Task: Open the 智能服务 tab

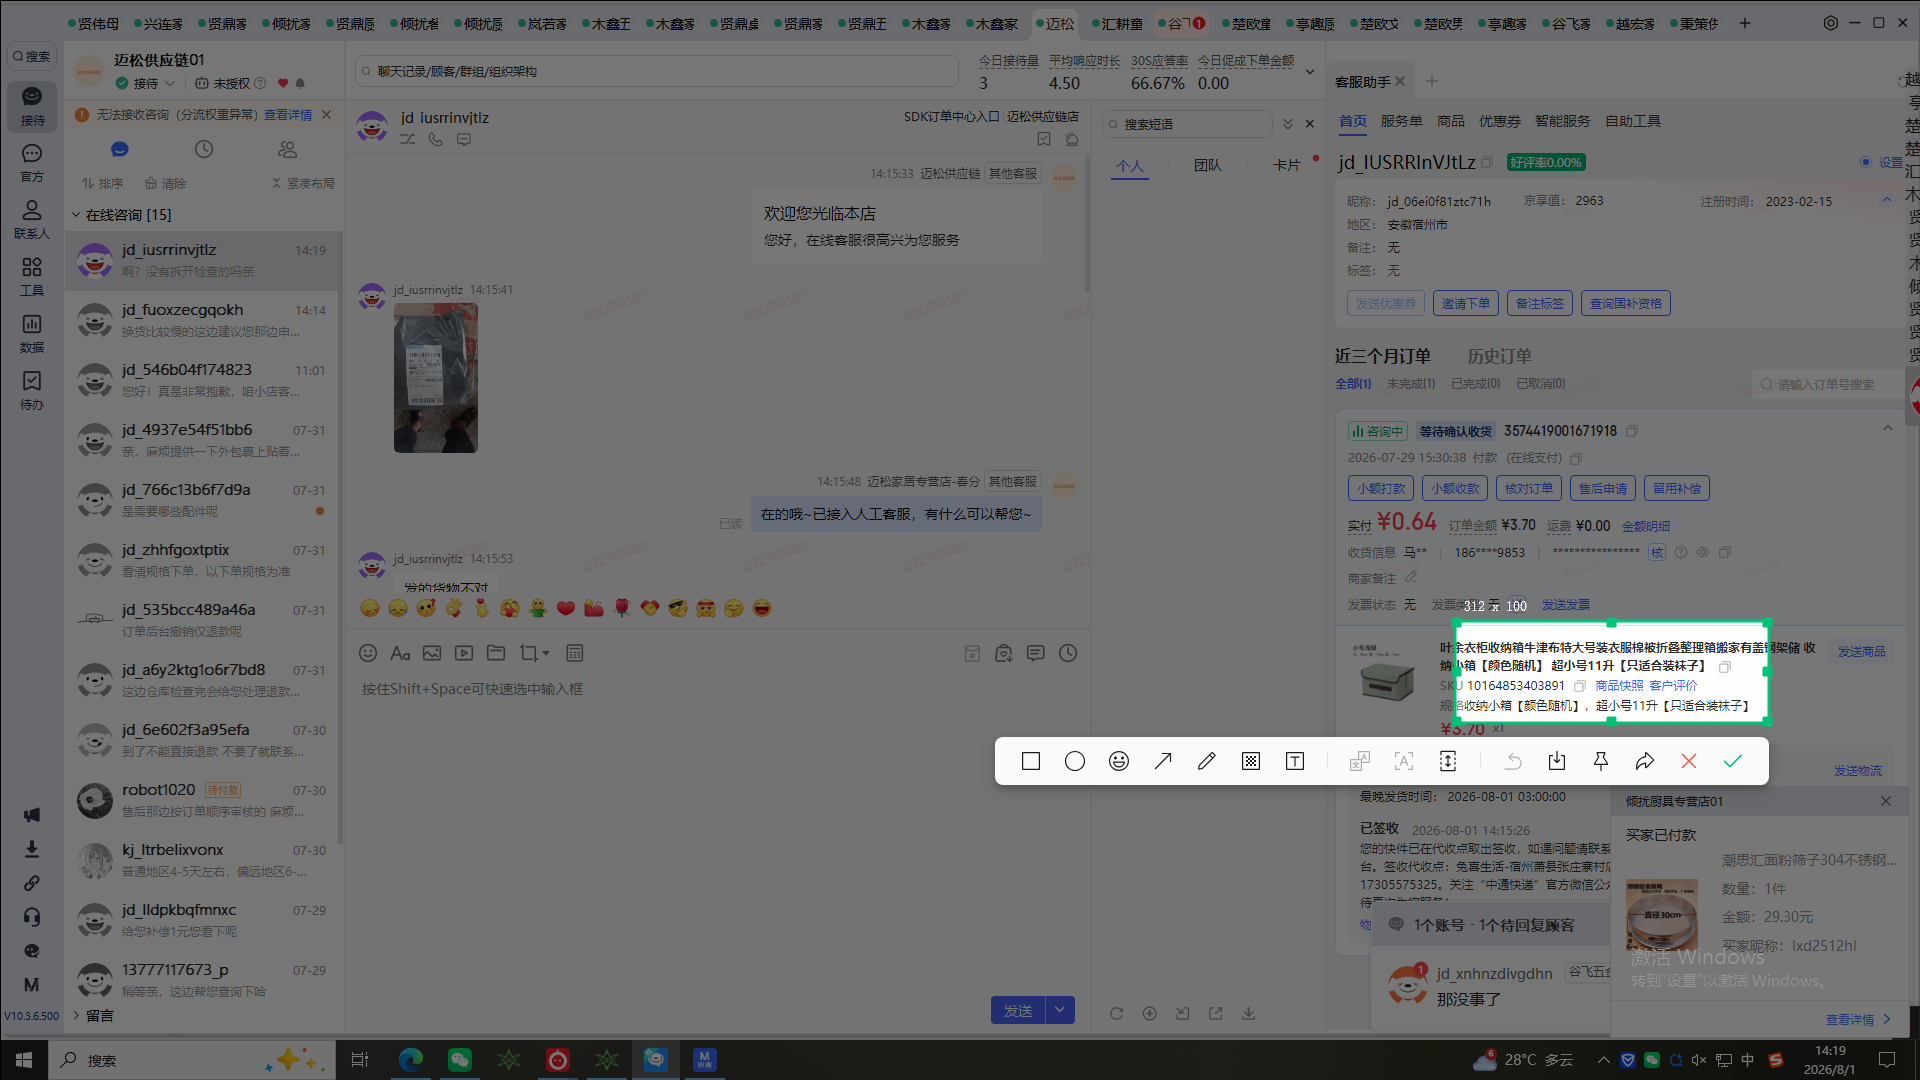Action: point(1563,121)
